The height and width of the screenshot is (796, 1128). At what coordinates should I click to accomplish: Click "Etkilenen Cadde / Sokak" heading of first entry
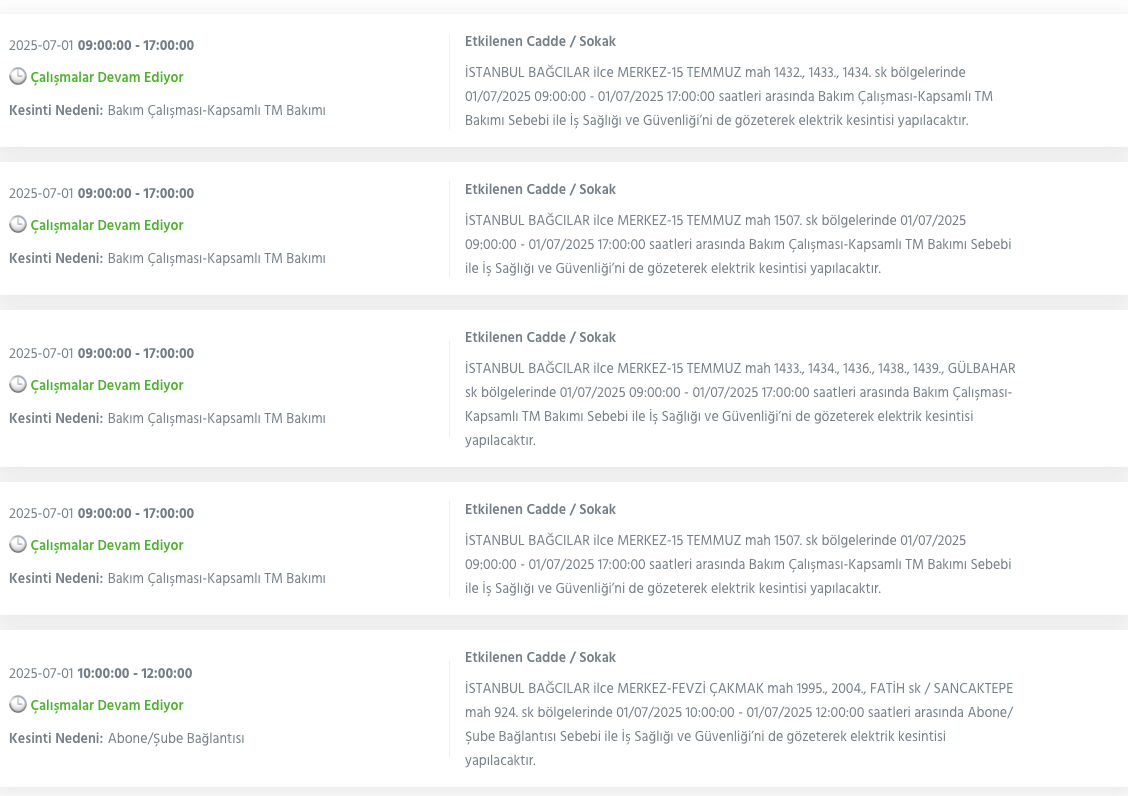click(x=540, y=41)
